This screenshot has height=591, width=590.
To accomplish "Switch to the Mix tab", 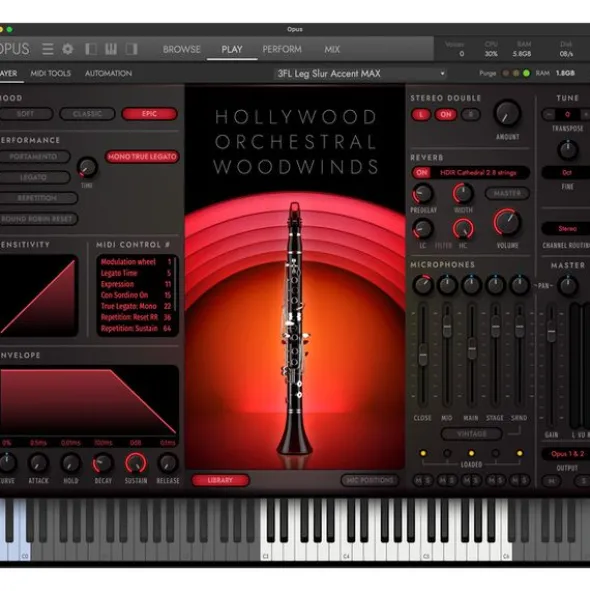I will tap(332, 49).
